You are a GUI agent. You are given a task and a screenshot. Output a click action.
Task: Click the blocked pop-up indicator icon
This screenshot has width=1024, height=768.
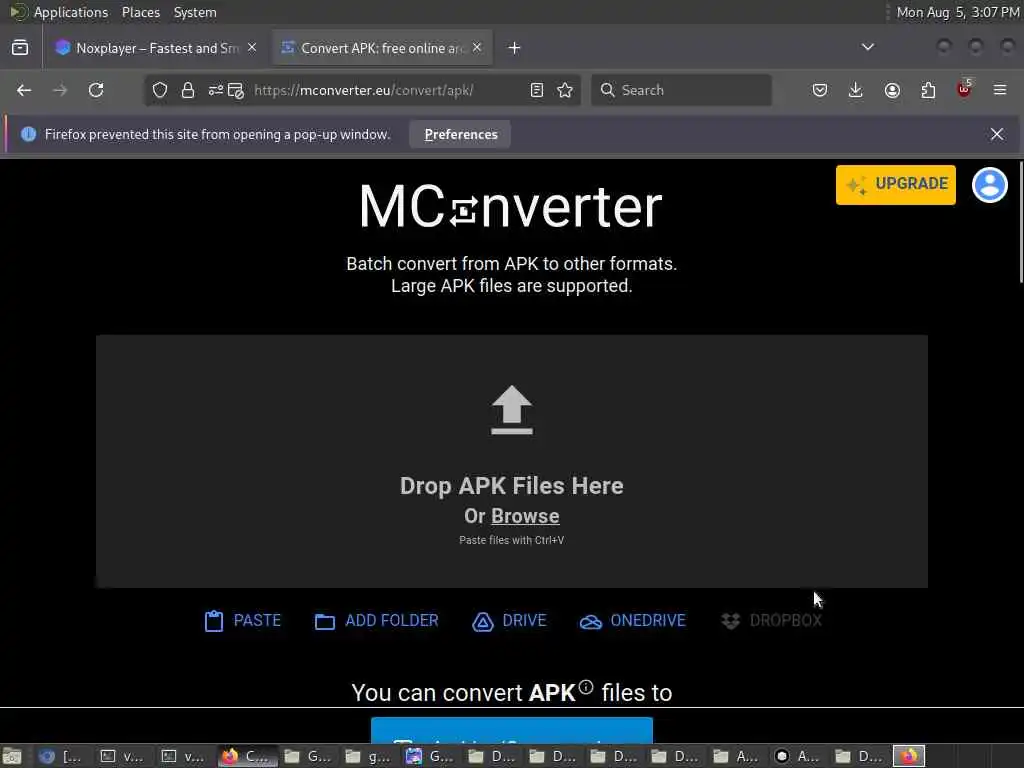236,90
